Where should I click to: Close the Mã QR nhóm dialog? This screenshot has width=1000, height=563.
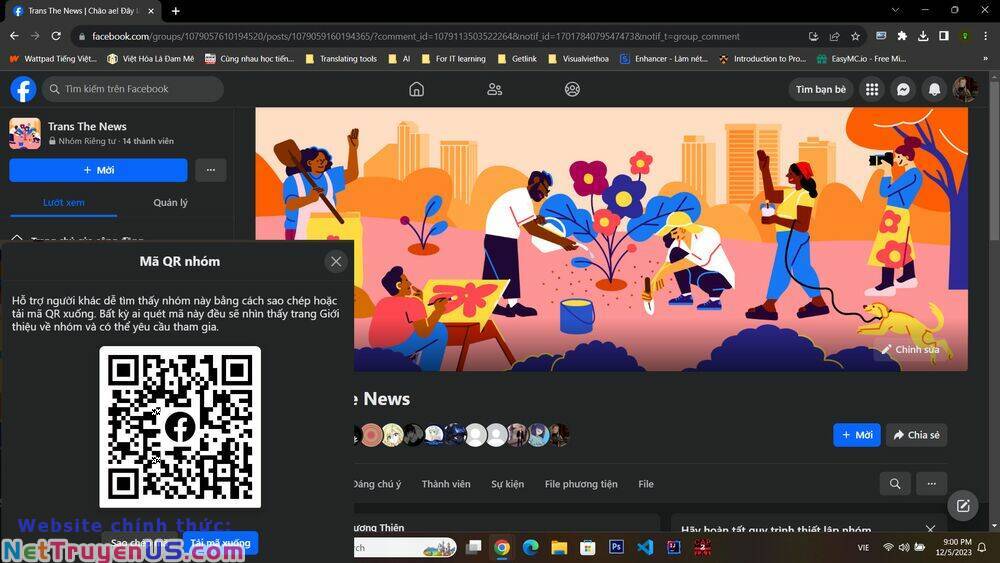pos(336,261)
